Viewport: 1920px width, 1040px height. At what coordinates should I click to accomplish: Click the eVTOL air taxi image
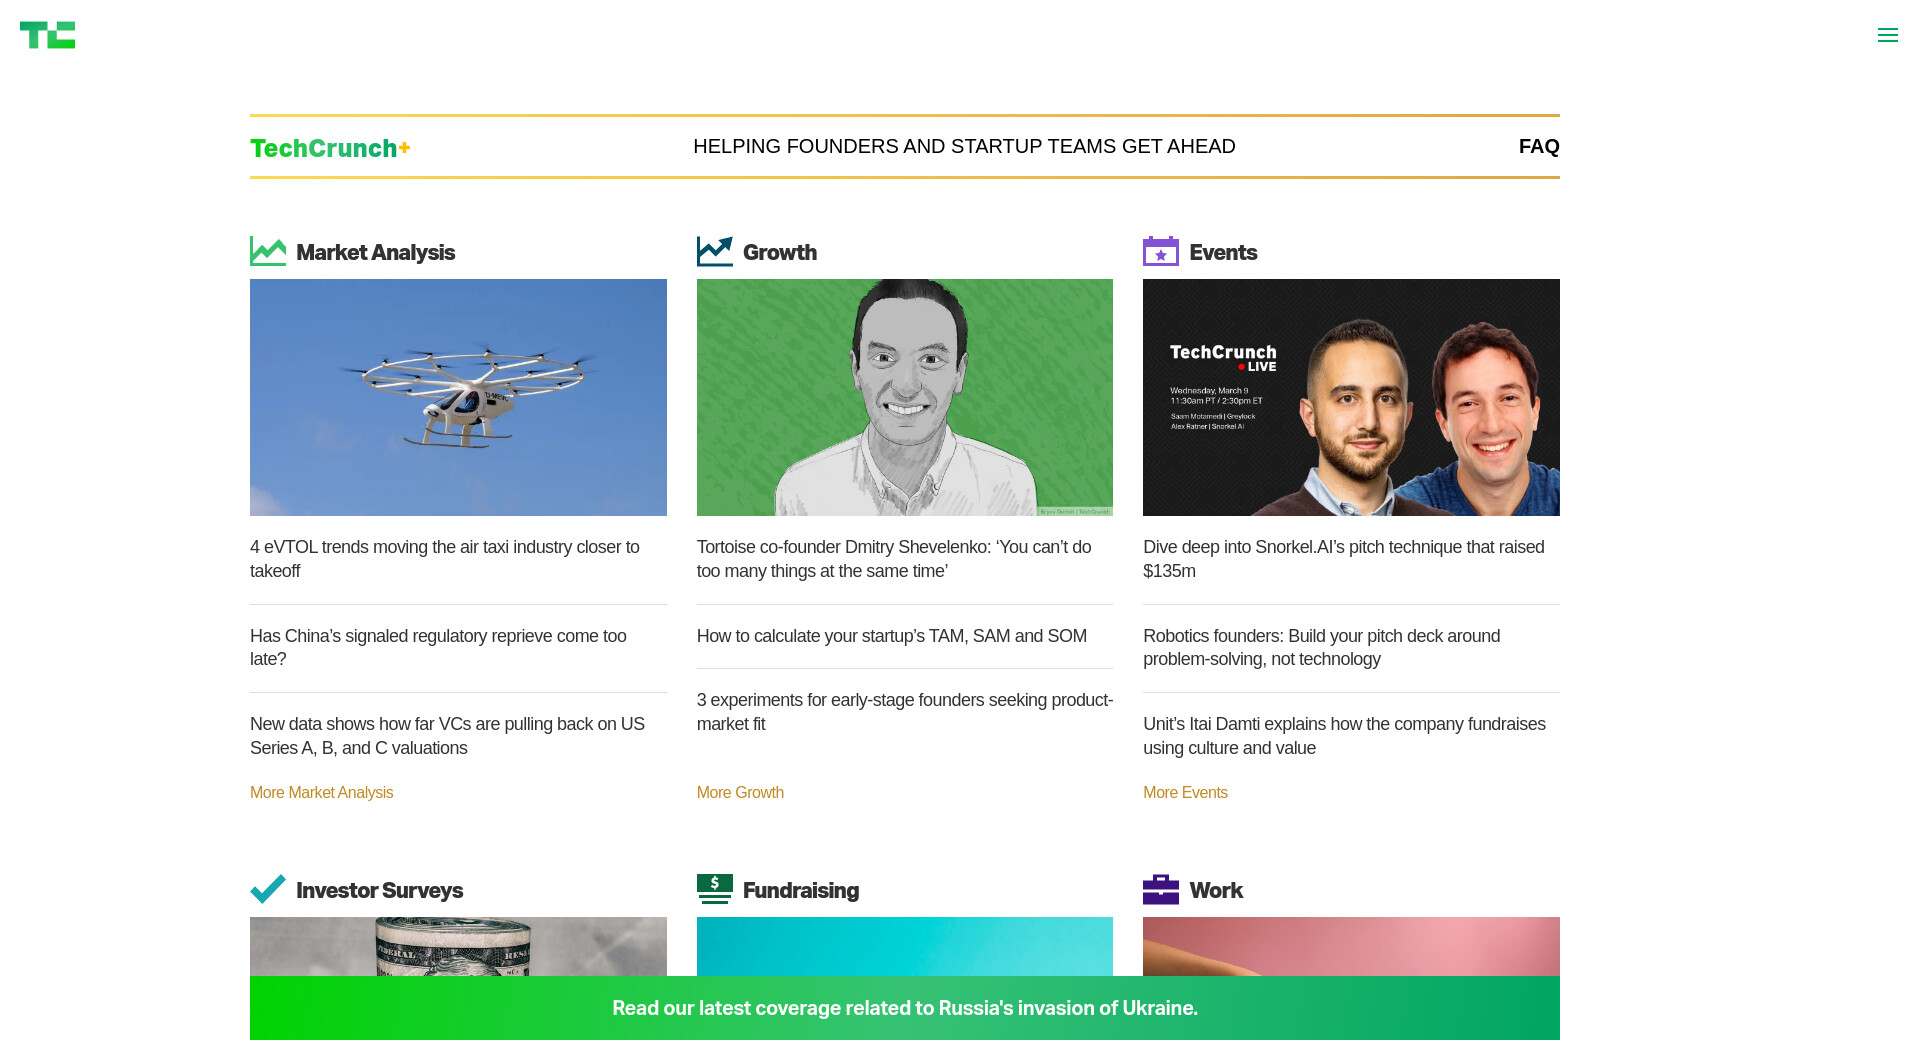coord(458,397)
